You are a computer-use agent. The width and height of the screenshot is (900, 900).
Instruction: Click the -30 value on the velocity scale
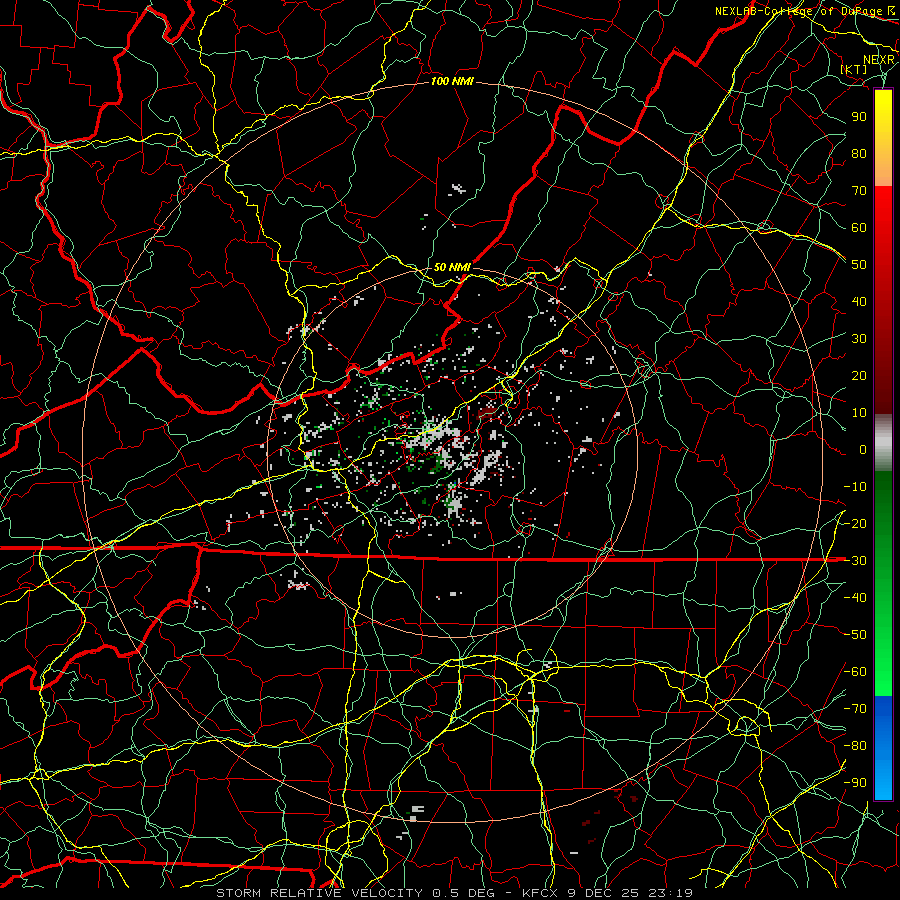click(x=855, y=561)
